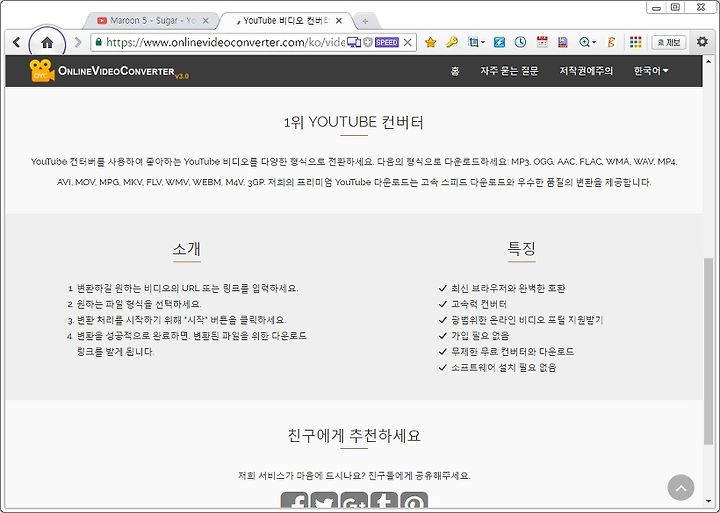Close the Maroon 5 - Sugar tab
The width and height of the screenshot is (720, 513).
pos(205,21)
